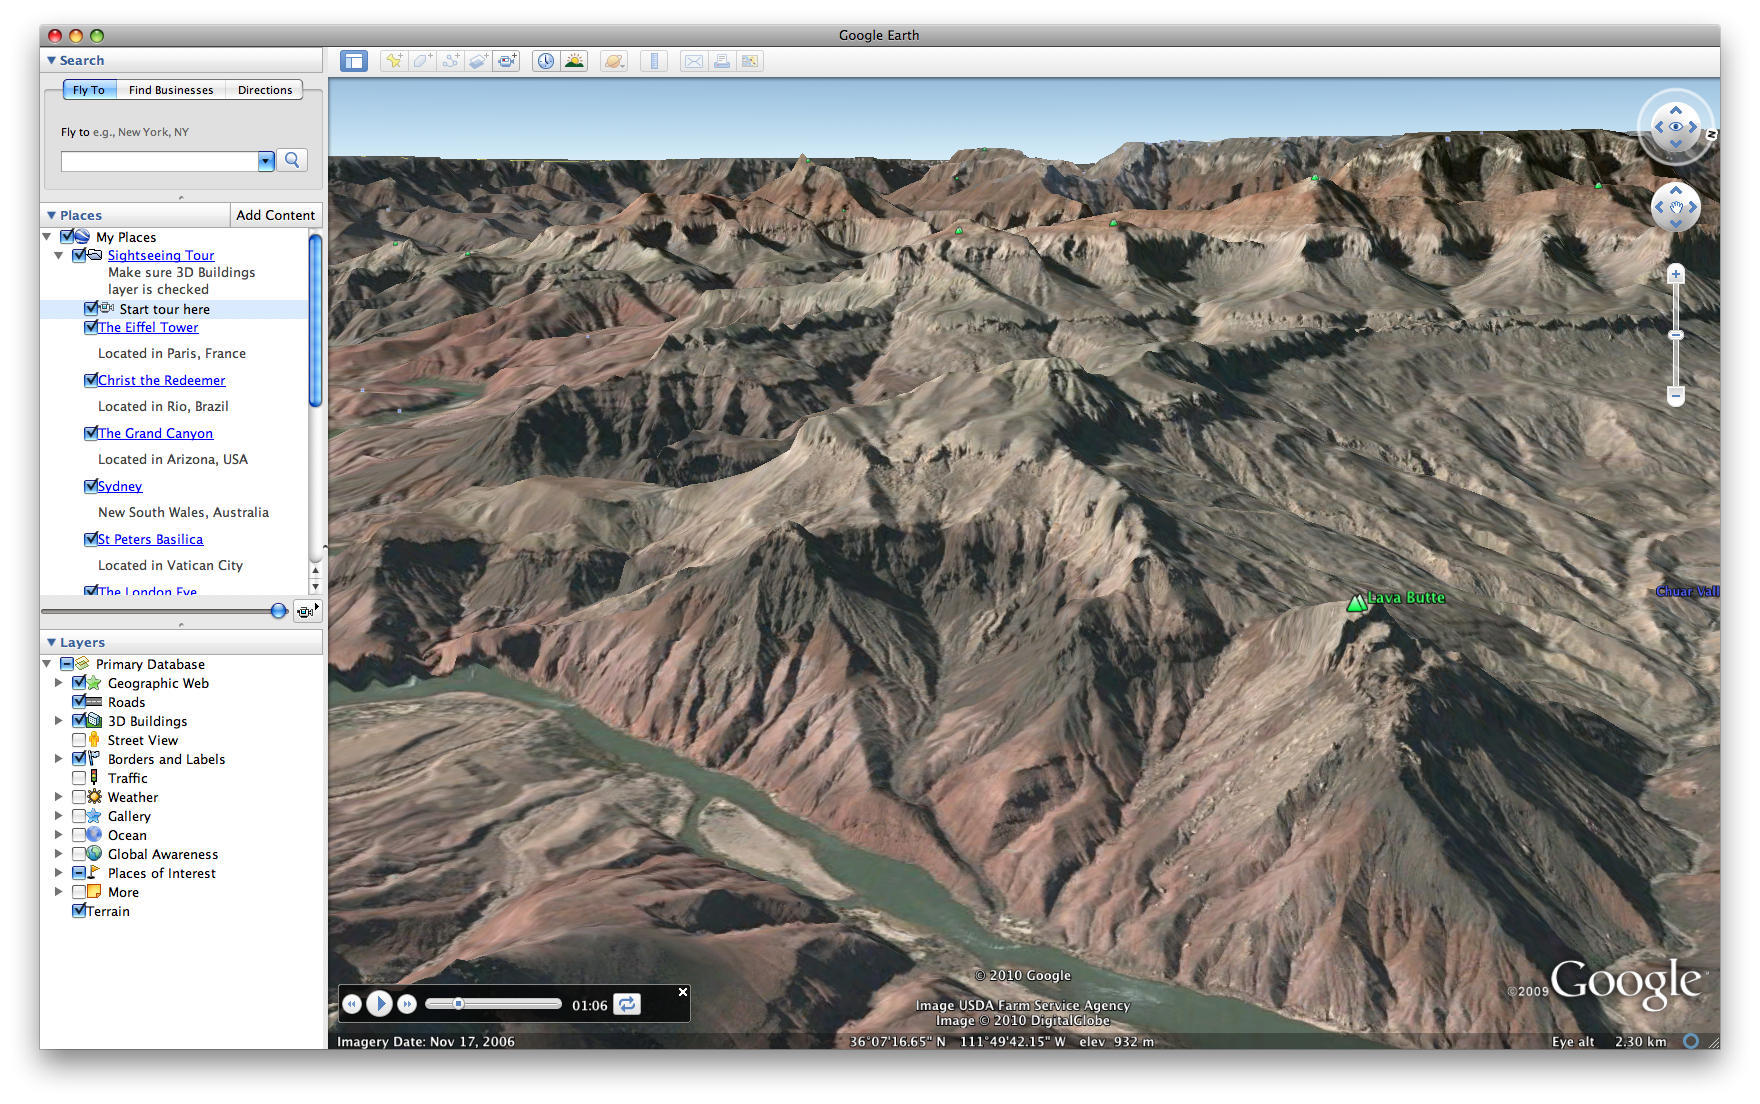Uncheck The Eiffel Tower placemark
The image size is (1760, 1104).
[x=91, y=327]
